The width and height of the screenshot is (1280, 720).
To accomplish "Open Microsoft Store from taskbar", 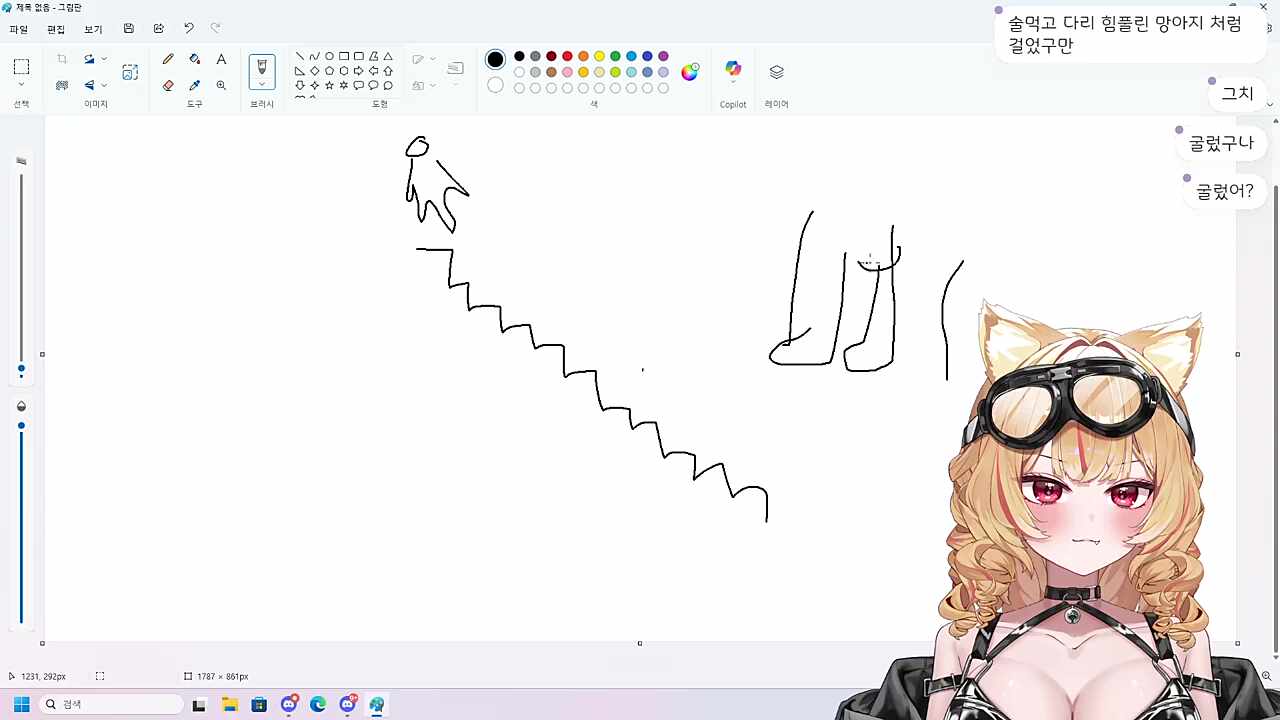I will (x=259, y=704).
